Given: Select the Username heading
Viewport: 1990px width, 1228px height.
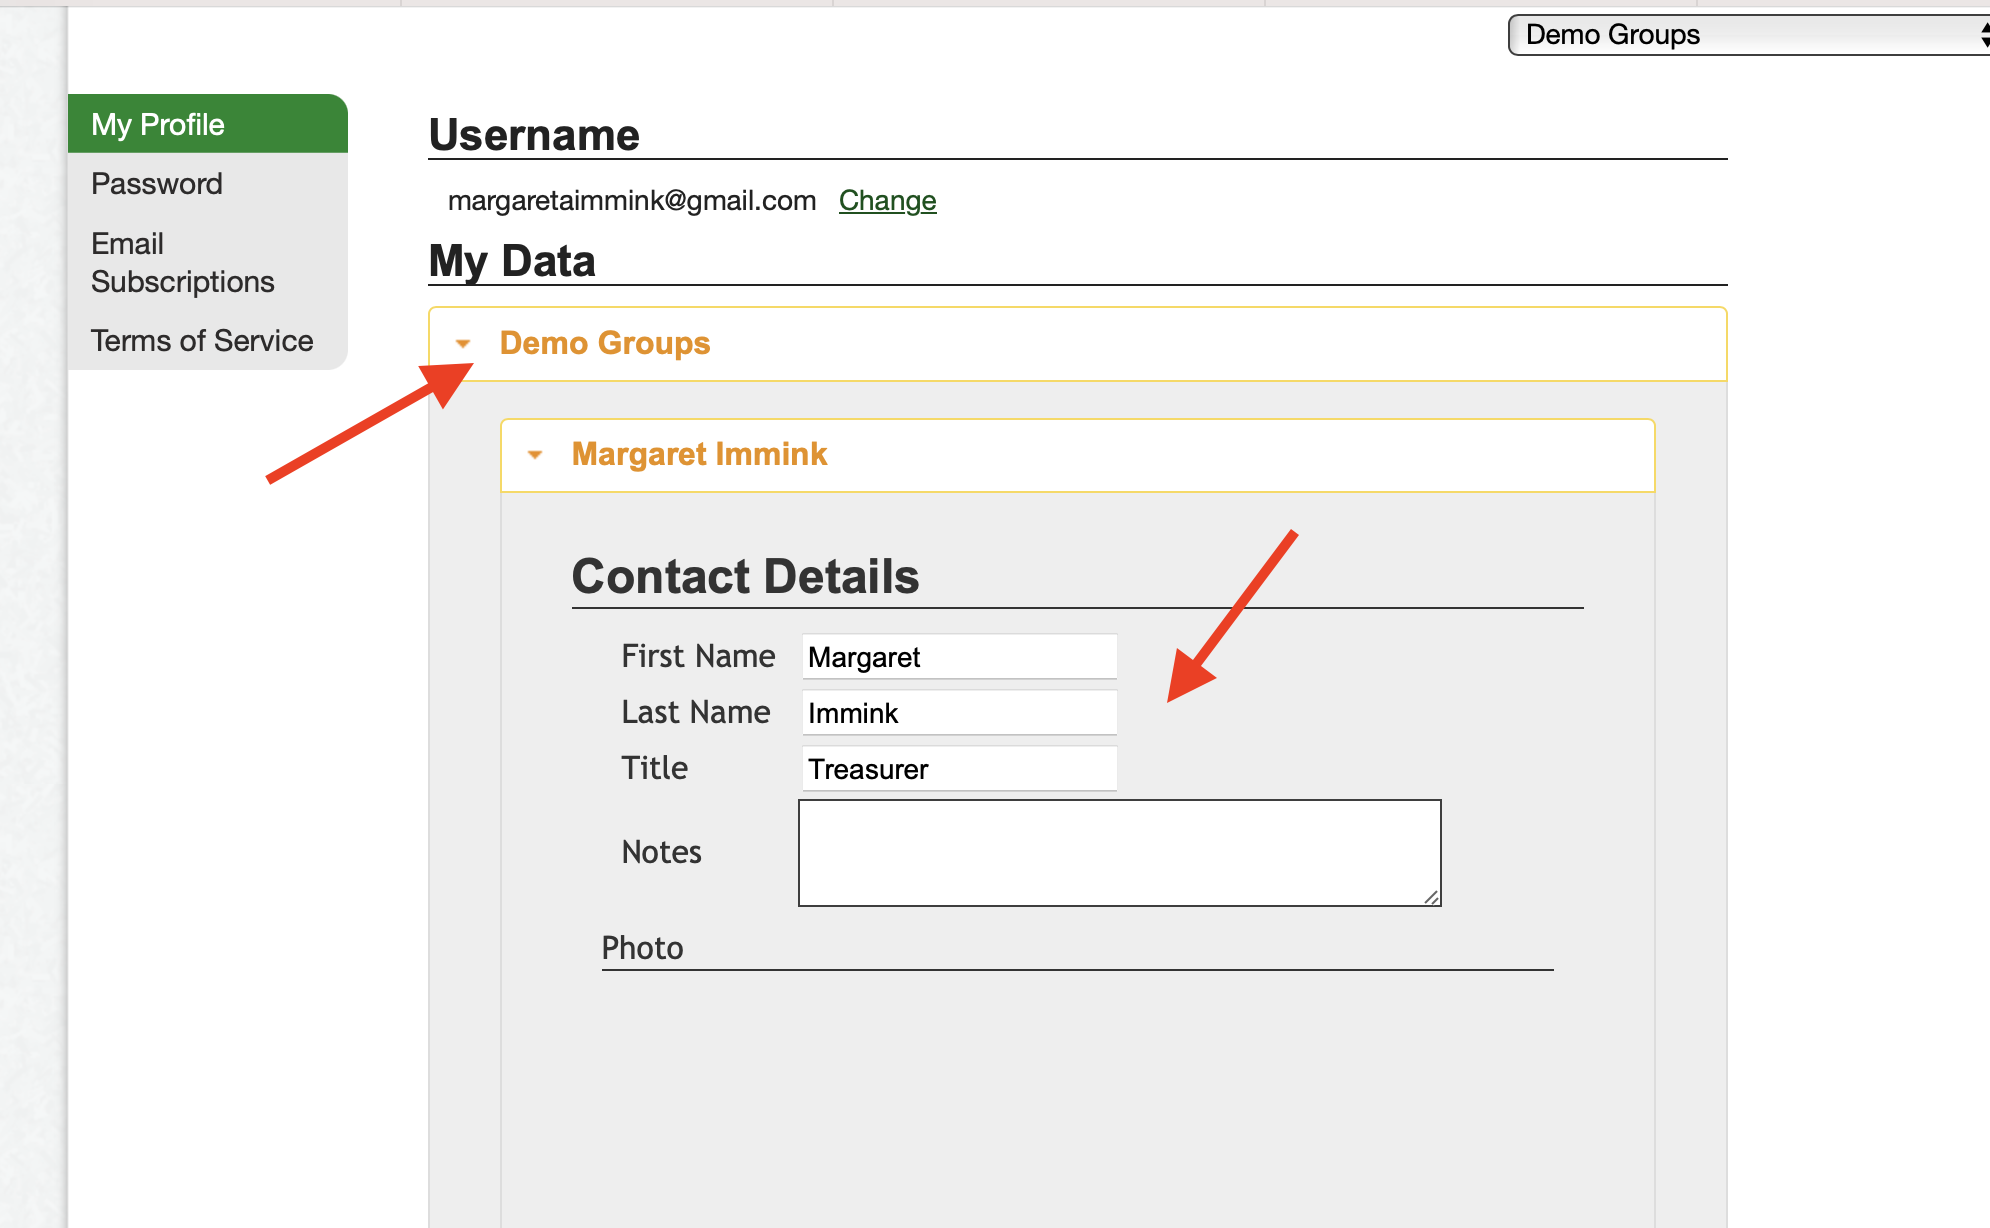Looking at the screenshot, I should (533, 135).
